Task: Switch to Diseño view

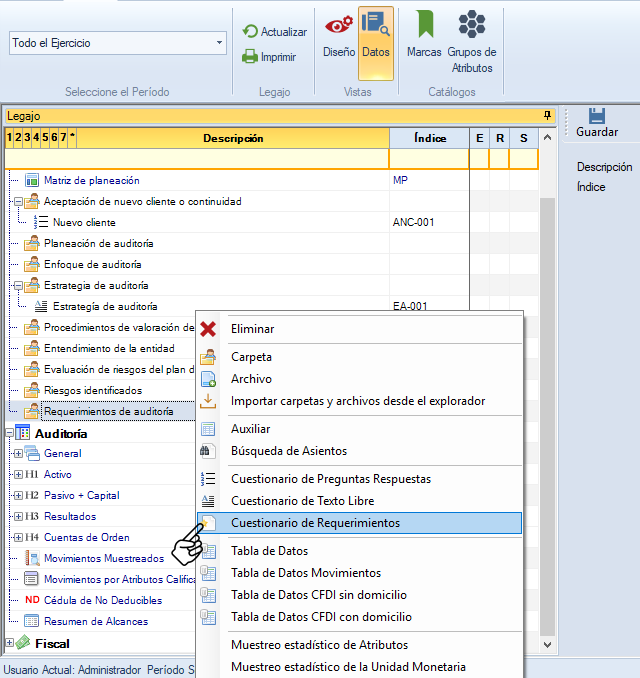Action: click(x=338, y=34)
